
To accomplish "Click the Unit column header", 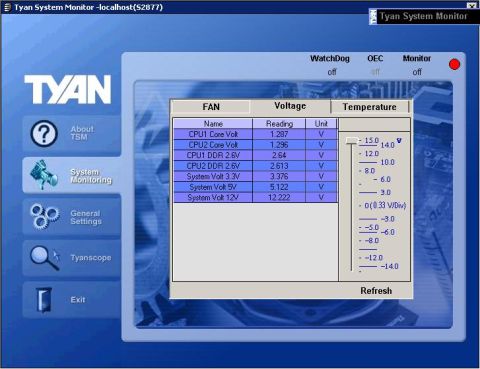I will [321, 124].
